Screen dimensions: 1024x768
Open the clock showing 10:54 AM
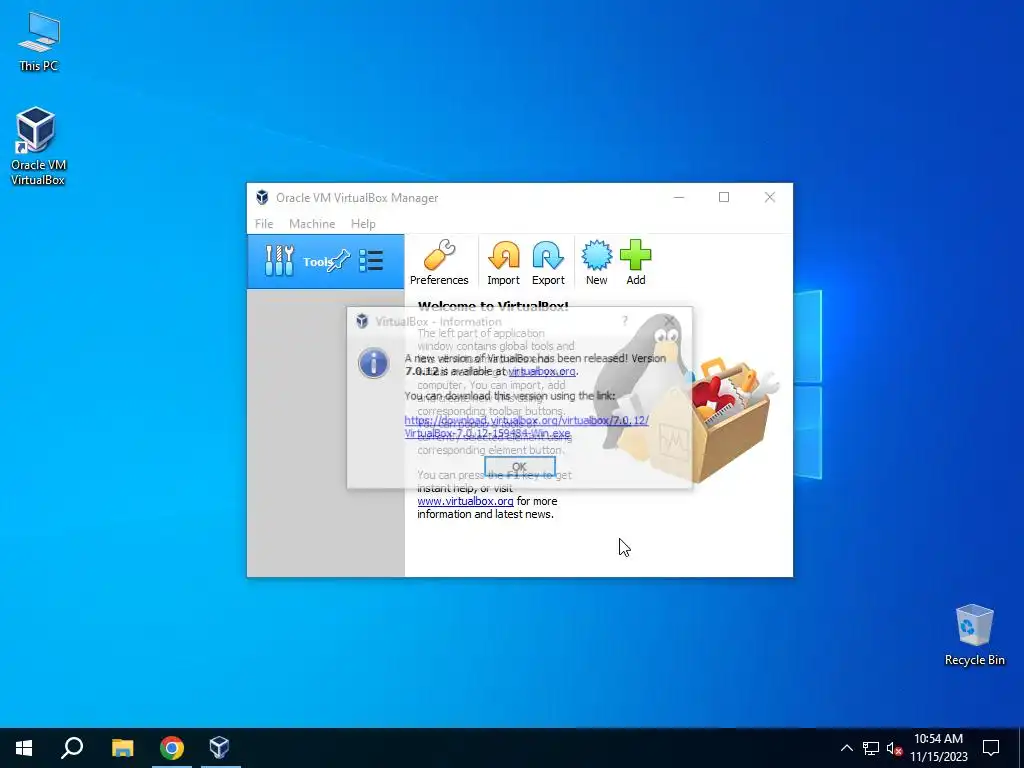point(938,748)
